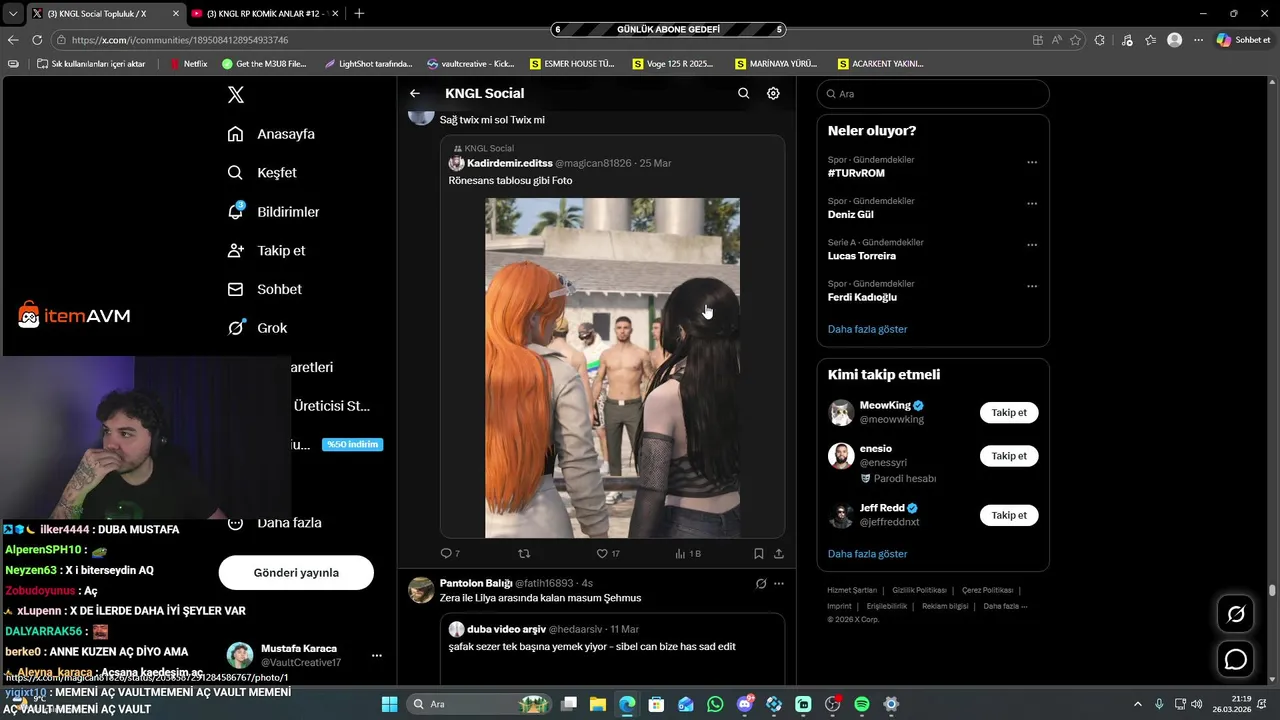Reload the page
The width and height of the screenshot is (1280, 720).
[x=37, y=40]
